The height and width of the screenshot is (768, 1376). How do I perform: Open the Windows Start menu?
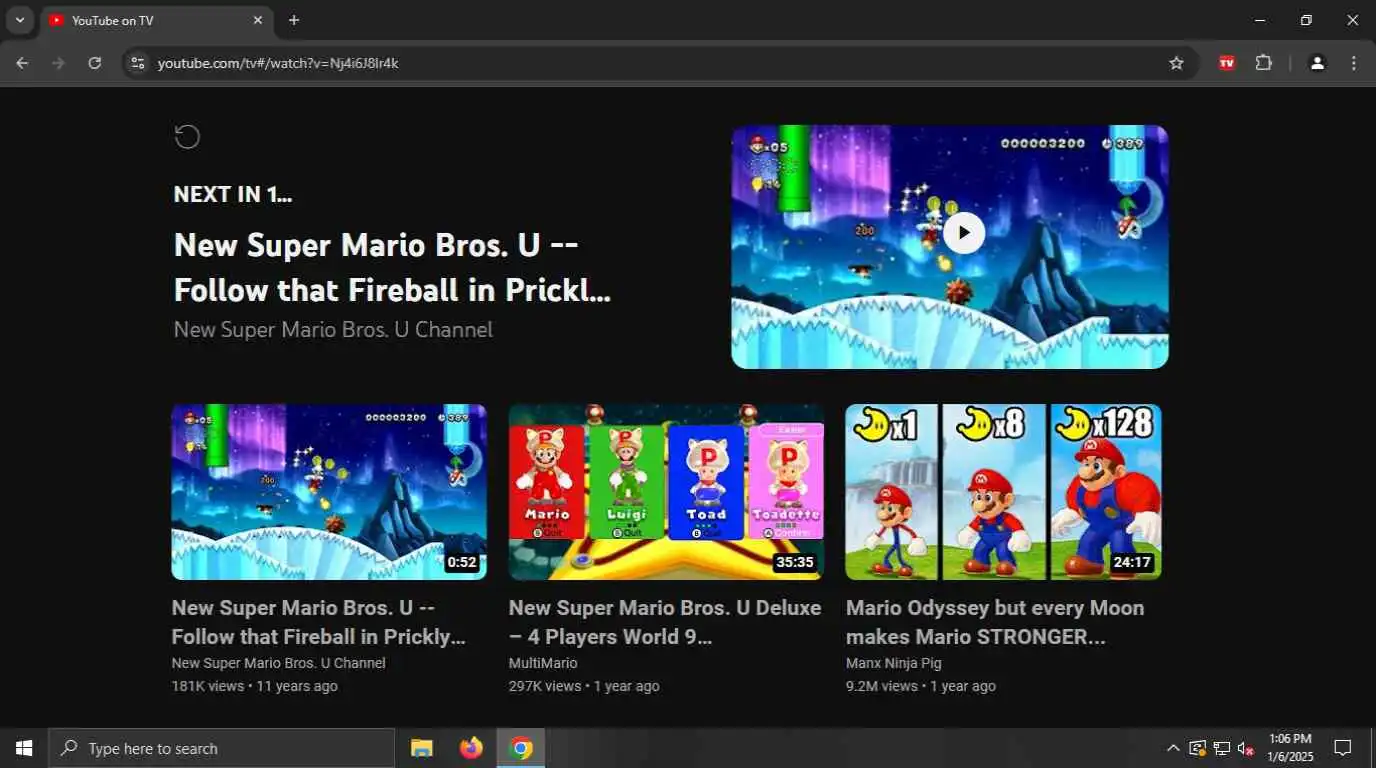(x=24, y=748)
